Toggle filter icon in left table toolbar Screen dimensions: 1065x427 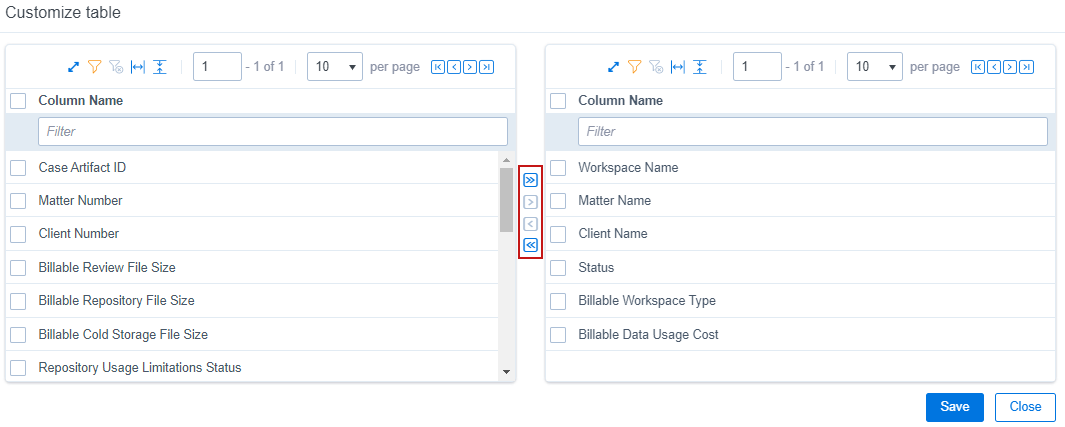pyautogui.click(x=95, y=67)
